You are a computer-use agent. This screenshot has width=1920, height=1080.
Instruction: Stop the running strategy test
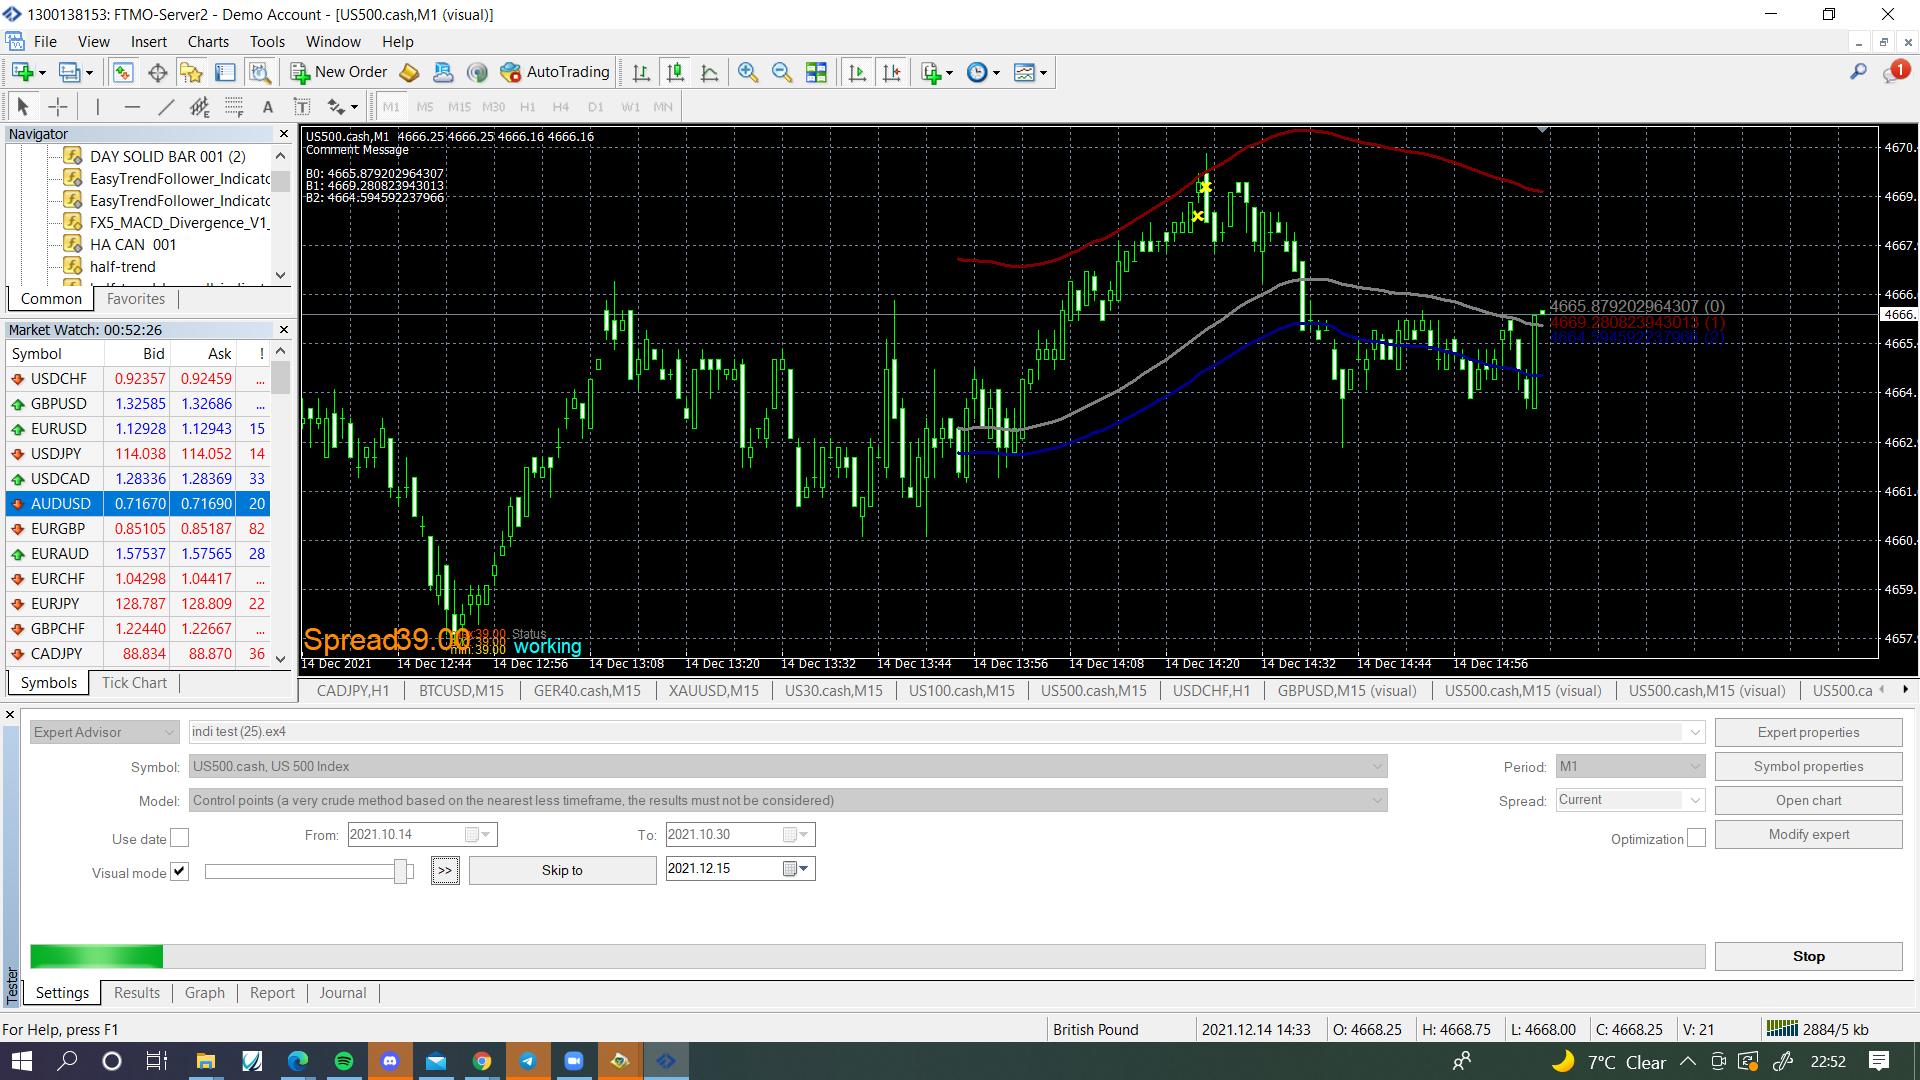tap(1808, 956)
